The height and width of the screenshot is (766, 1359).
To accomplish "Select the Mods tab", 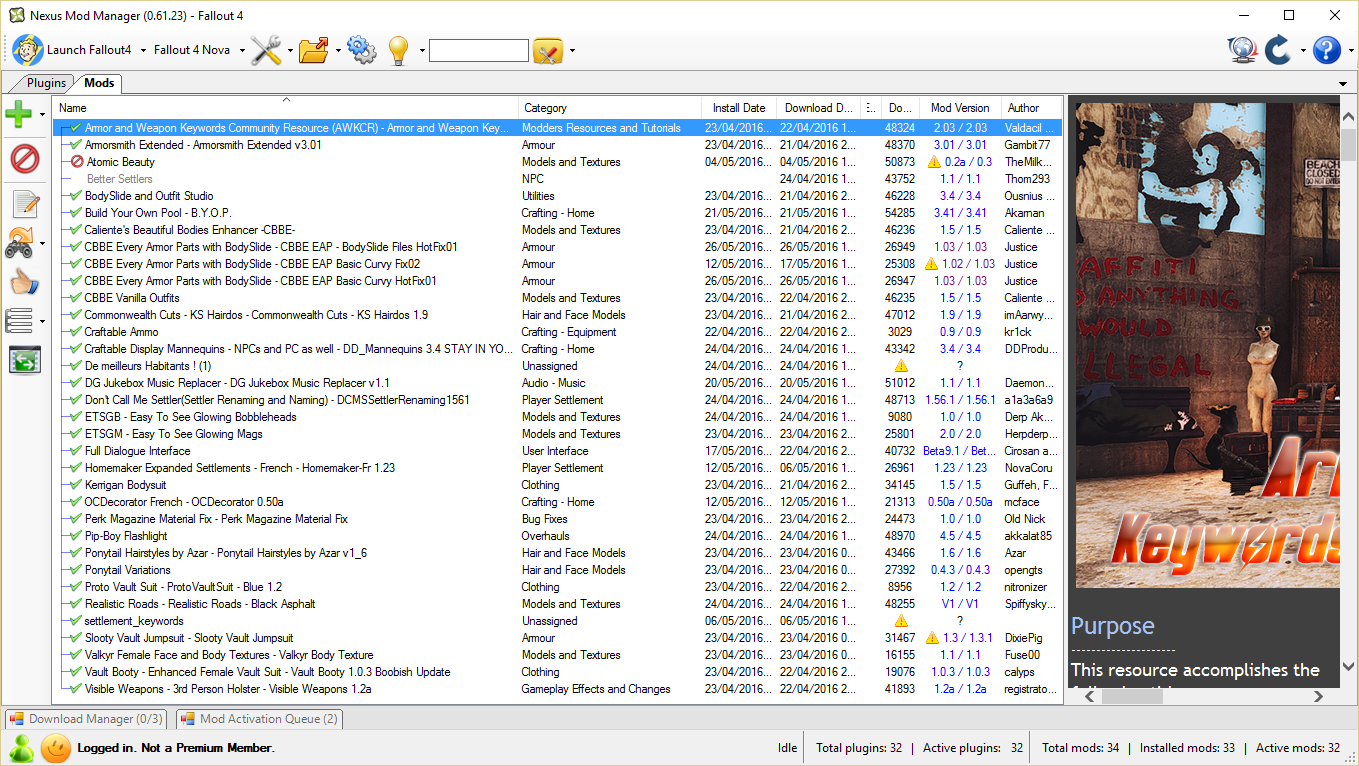I will 98,83.
